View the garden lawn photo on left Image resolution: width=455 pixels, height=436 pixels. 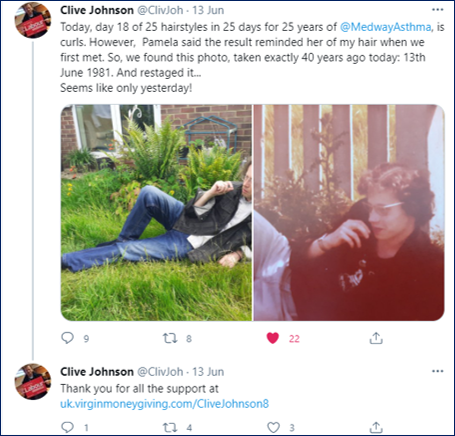point(156,213)
